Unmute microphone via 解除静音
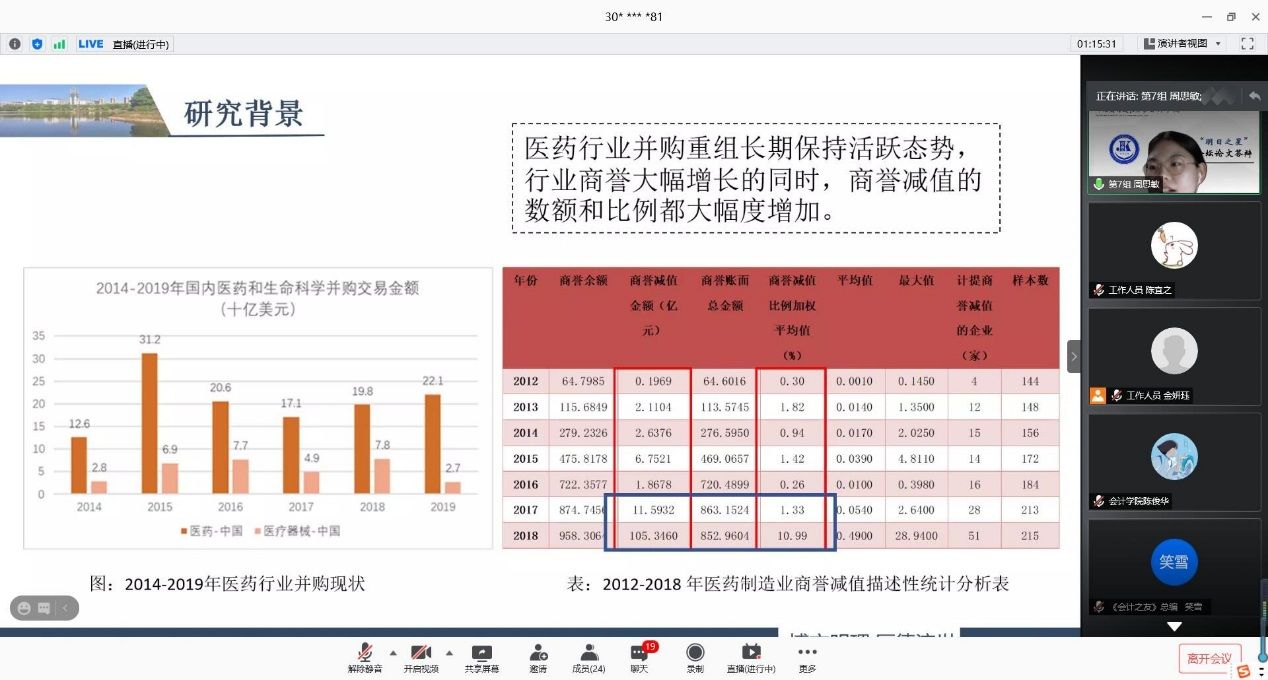Viewport: 1268px width, 680px height. point(365,657)
